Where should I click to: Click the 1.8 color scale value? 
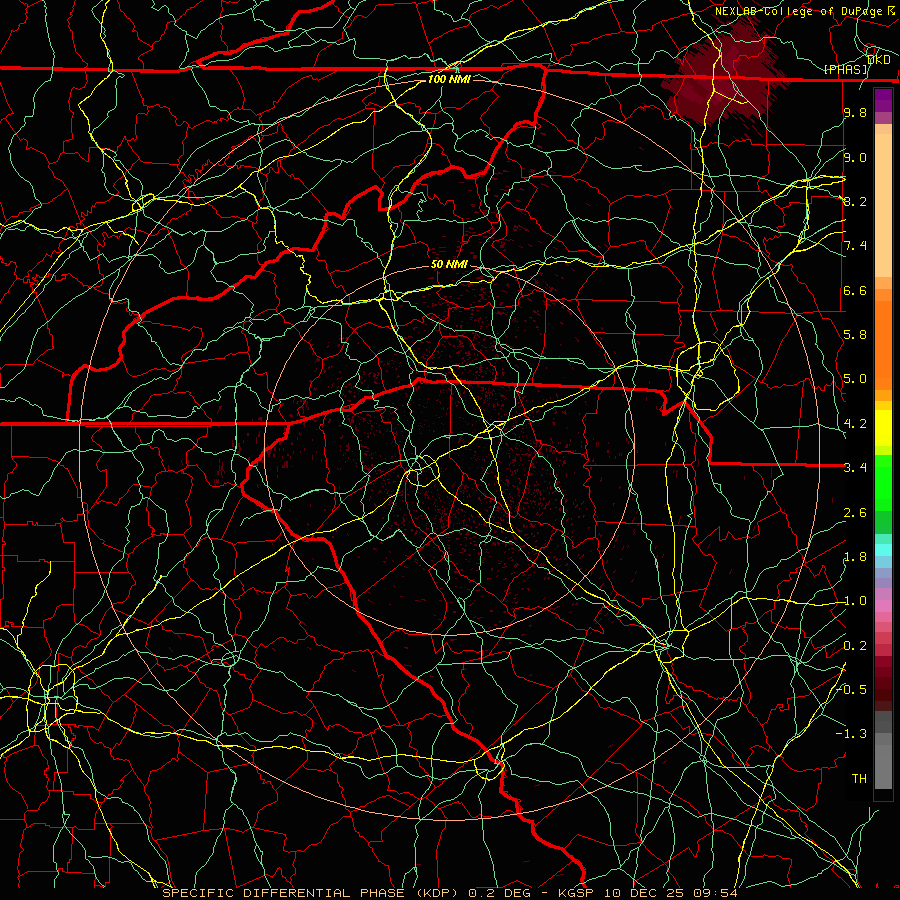[x=855, y=557]
